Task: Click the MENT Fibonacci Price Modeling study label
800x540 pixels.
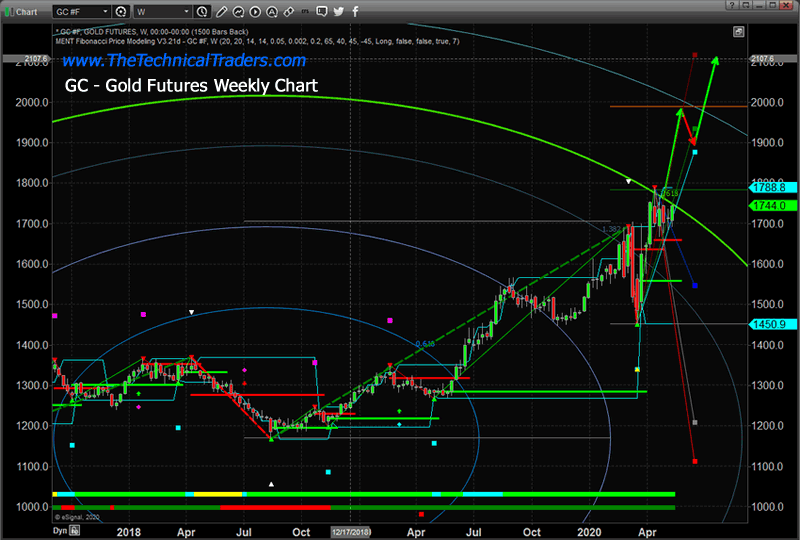Action: point(257,41)
